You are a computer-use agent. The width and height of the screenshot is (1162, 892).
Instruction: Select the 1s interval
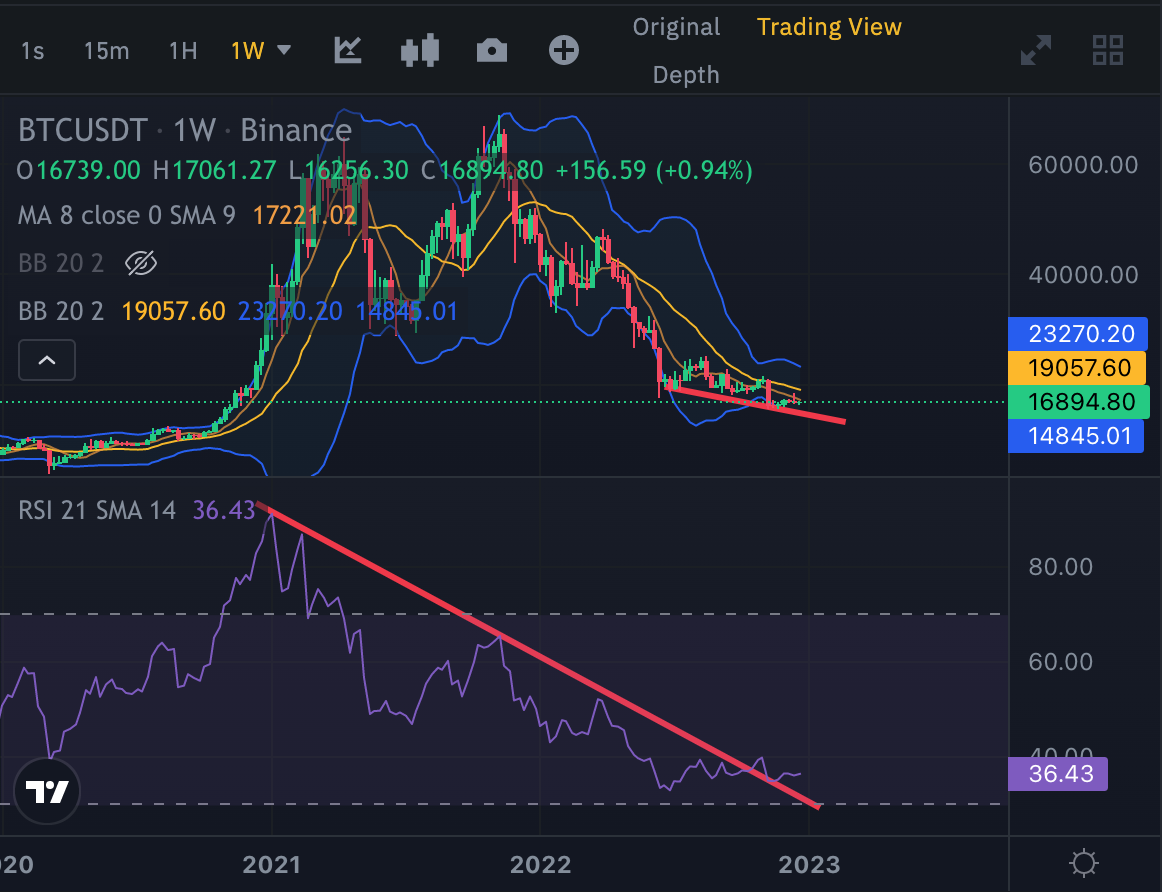pos(32,50)
